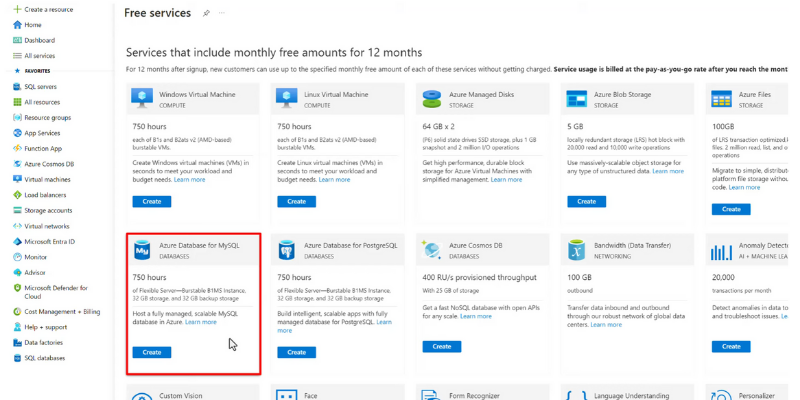Click the Azure Cosmos DB sidebar icon
This screenshot has width=800, height=400.
[x=17, y=164]
